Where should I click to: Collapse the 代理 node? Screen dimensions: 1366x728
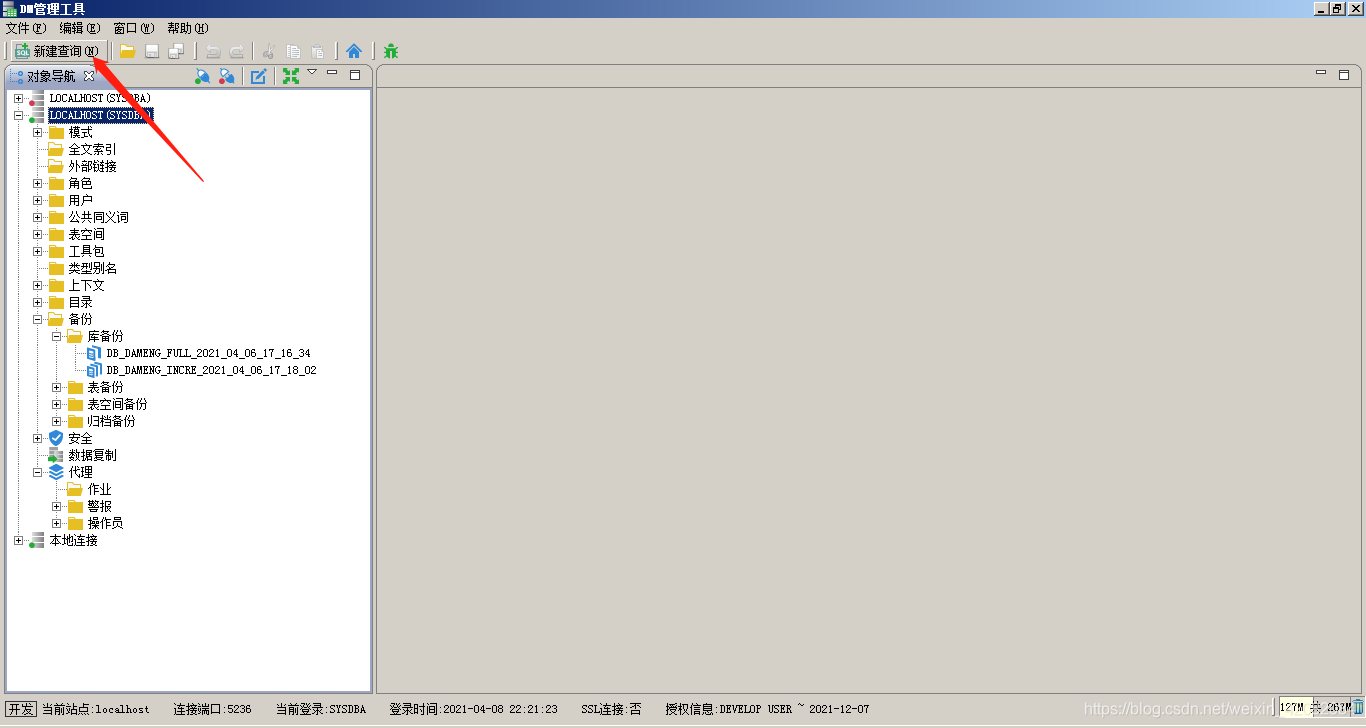(37, 472)
